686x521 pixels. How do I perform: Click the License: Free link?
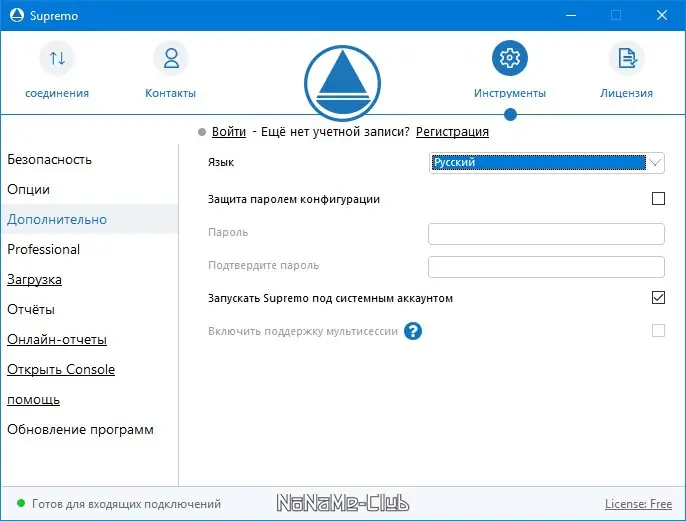pyautogui.click(x=638, y=504)
